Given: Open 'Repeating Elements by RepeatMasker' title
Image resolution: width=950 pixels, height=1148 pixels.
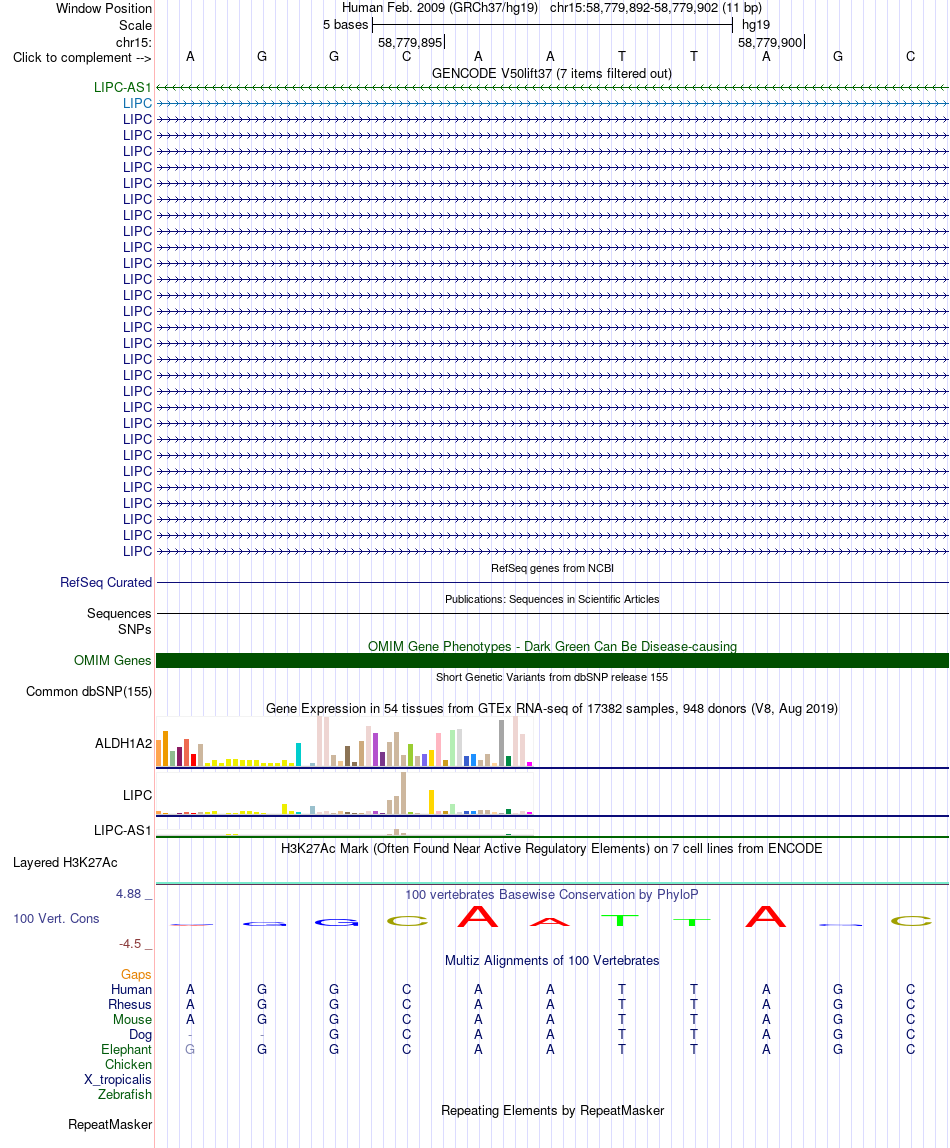Looking at the screenshot, I should tap(553, 1111).
